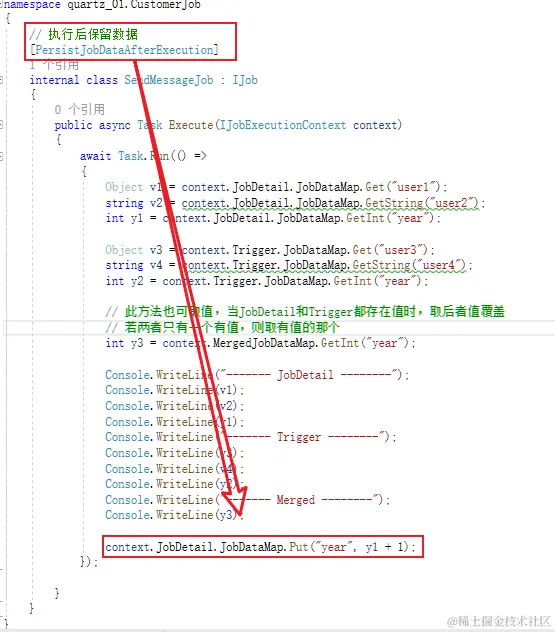This screenshot has width=555, height=632.
Task: Click the Console.WriteLine(v1) statement
Action: [175, 390]
